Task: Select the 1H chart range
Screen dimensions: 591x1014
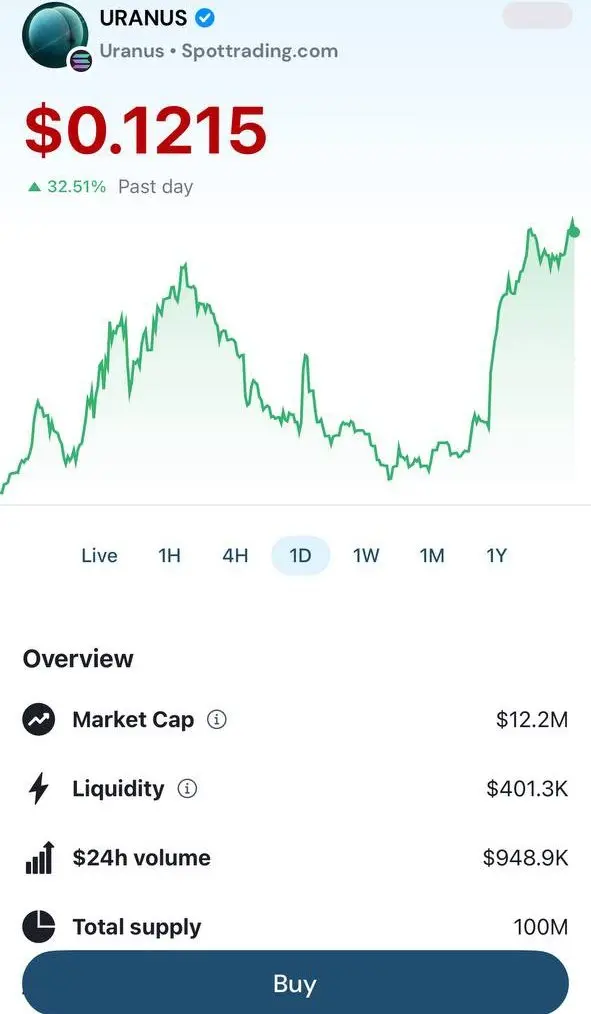Action: (169, 556)
